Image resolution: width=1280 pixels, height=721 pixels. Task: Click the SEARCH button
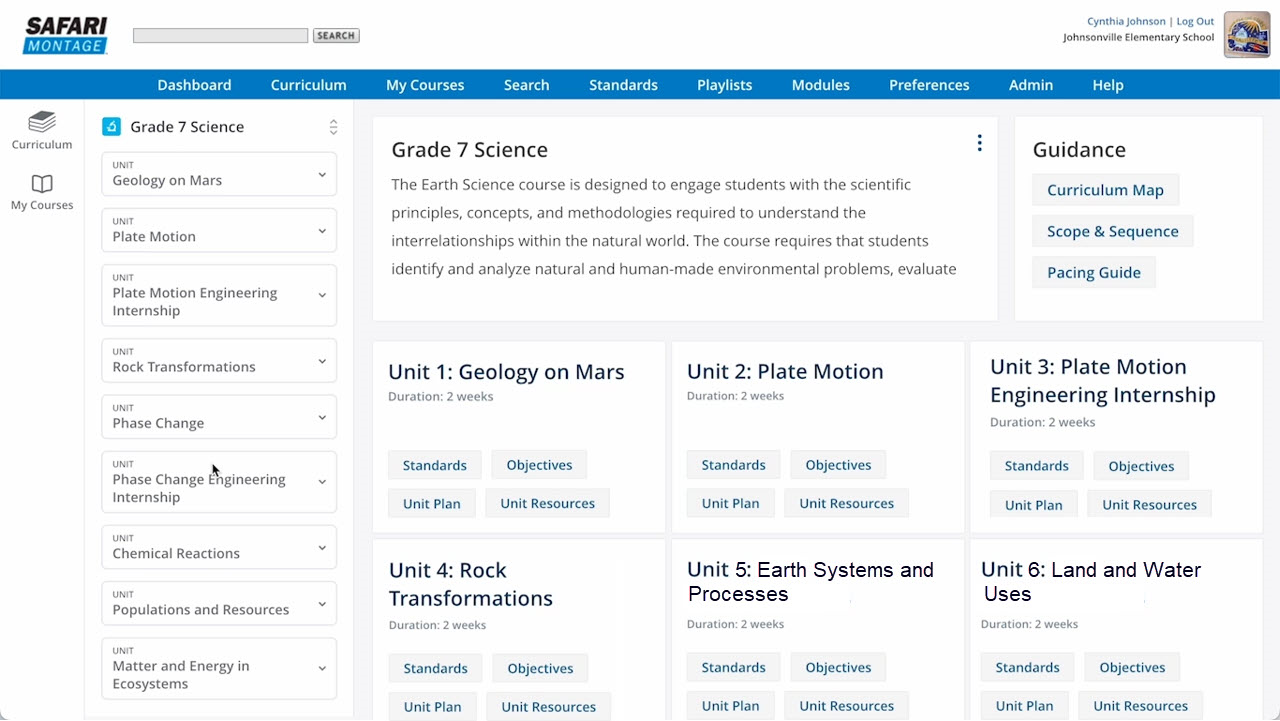pos(336,35)
